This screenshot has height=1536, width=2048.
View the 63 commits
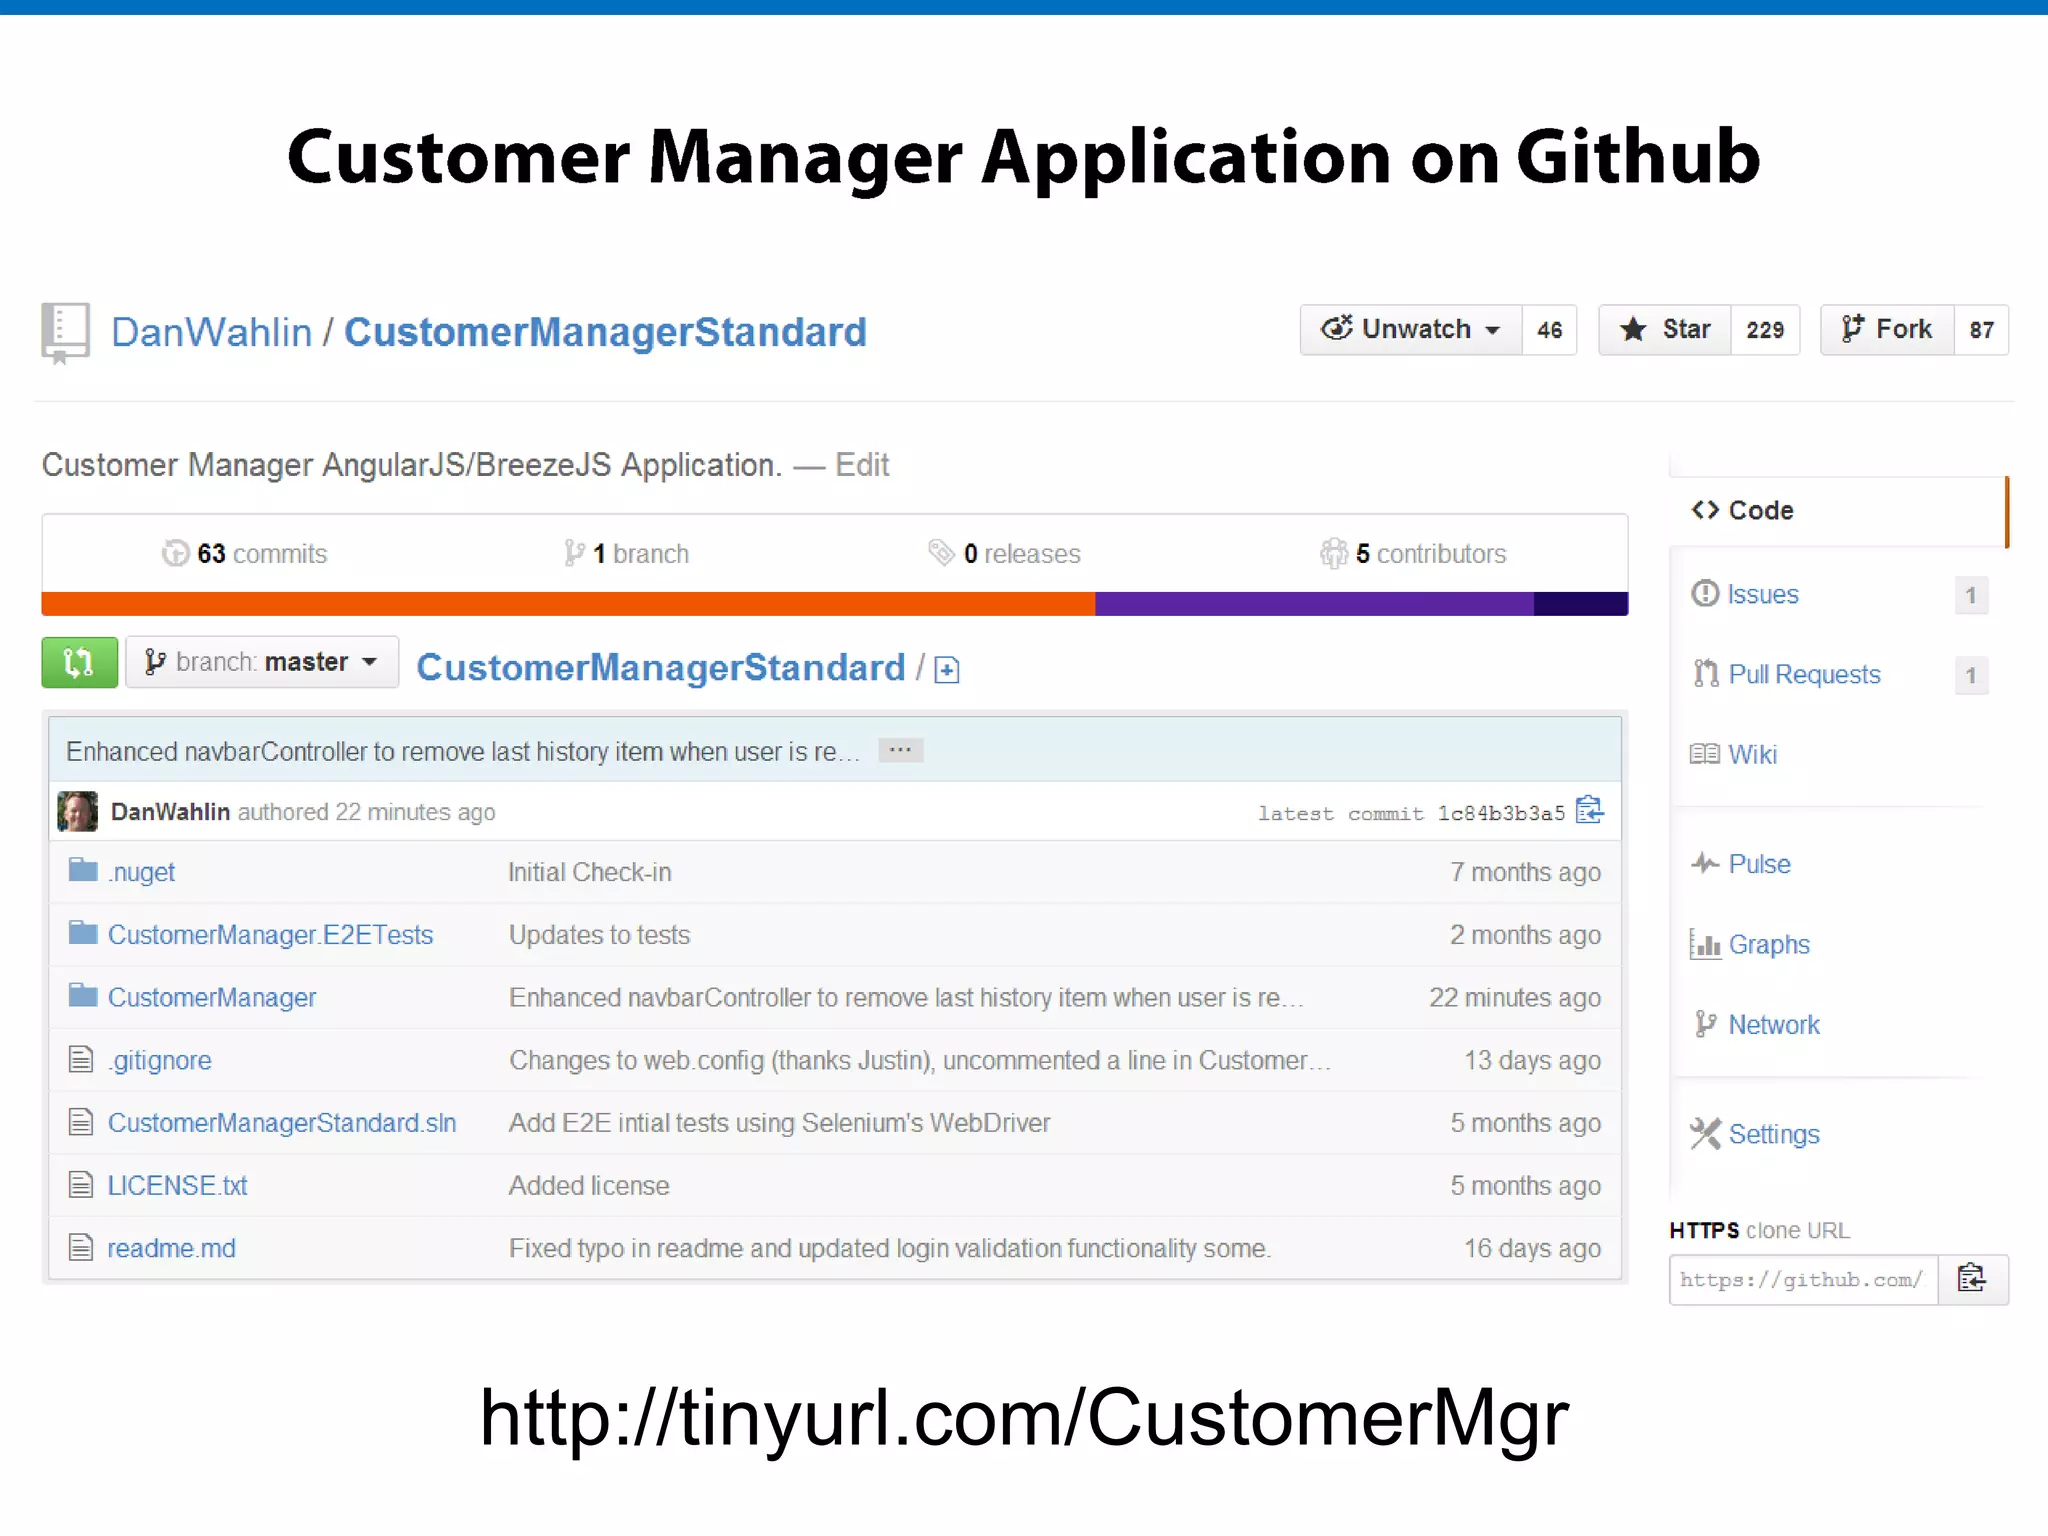click(x=245, y=553)
